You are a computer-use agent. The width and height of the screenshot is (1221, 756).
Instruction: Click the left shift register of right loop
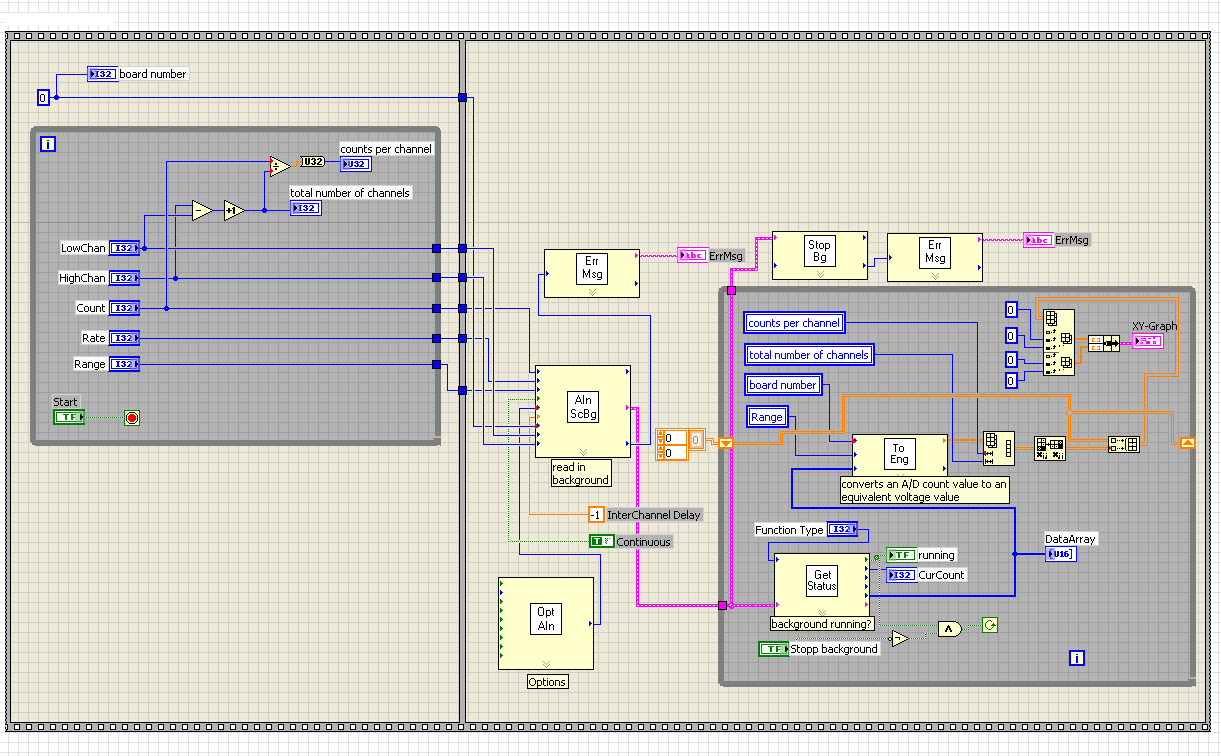pyautogui.click(x=727, y=442)
